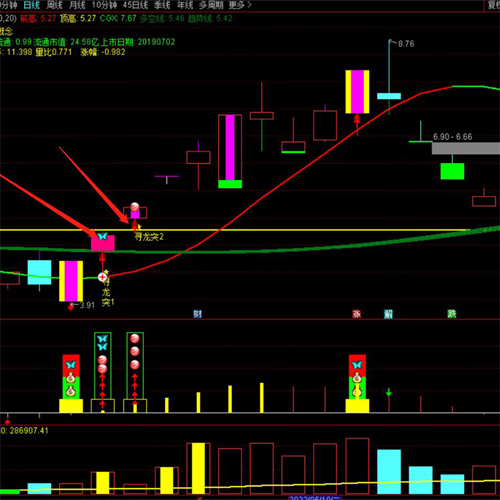The height and width of the screenshot is (500, 500).
Task: Click the red 涨 marker
Action: pyautogui.click(x=357, y=314)
